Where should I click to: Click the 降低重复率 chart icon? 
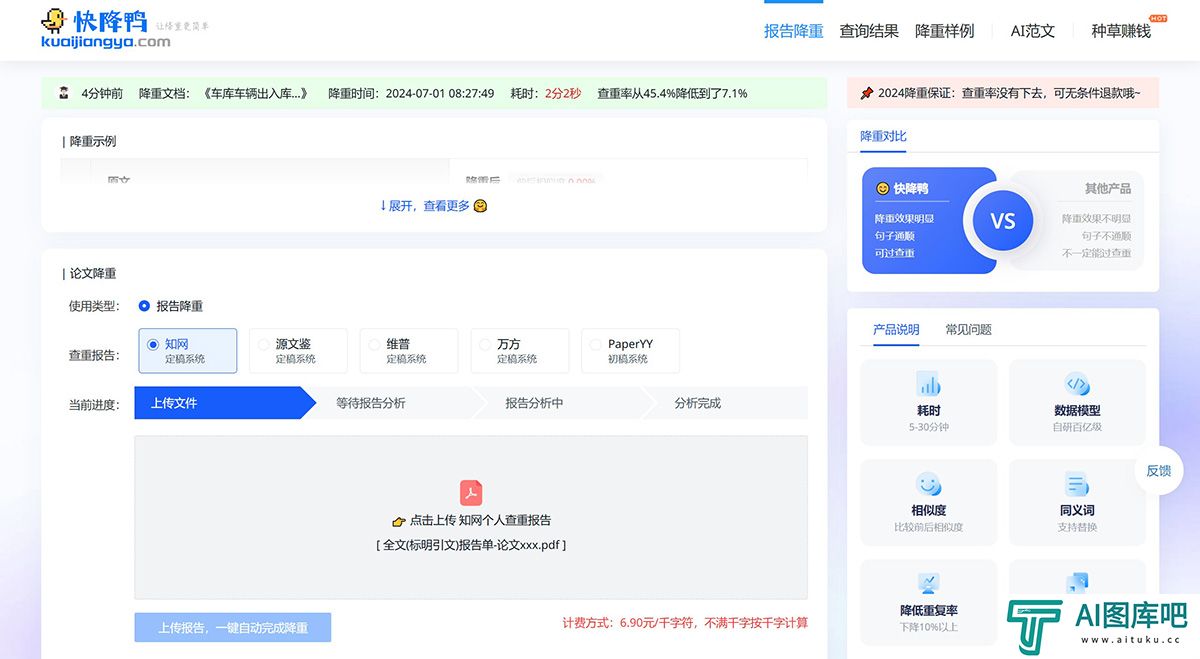click(x=929, y=584)
